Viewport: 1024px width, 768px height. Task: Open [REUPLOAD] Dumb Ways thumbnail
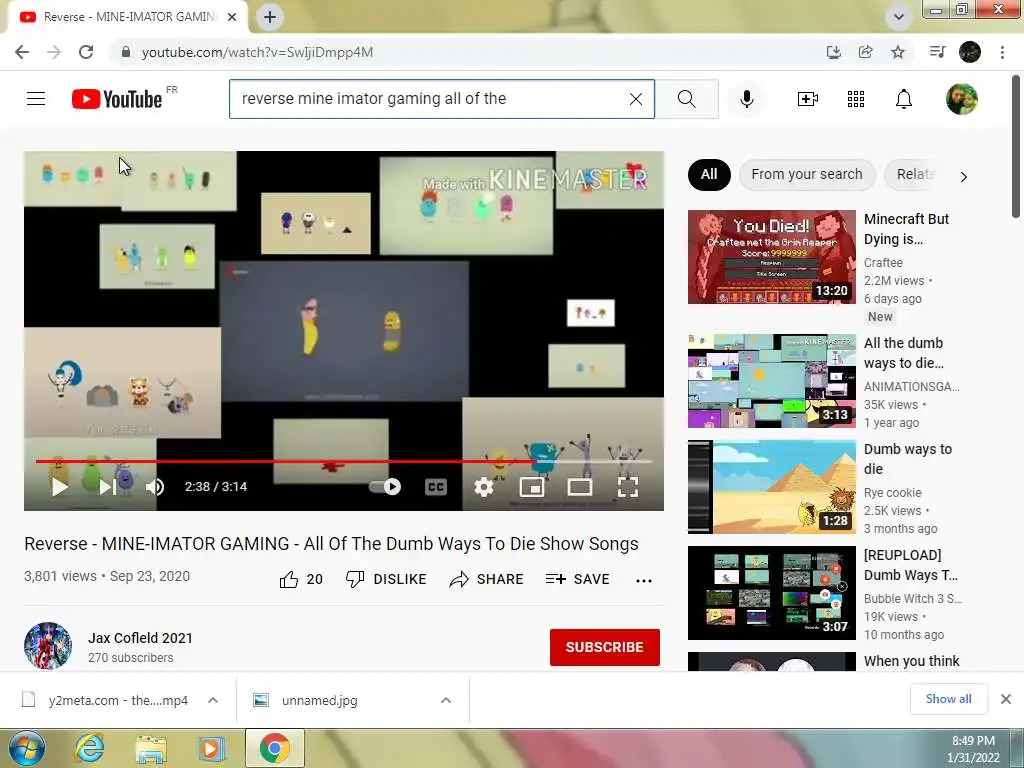click(x=771, y=593)
